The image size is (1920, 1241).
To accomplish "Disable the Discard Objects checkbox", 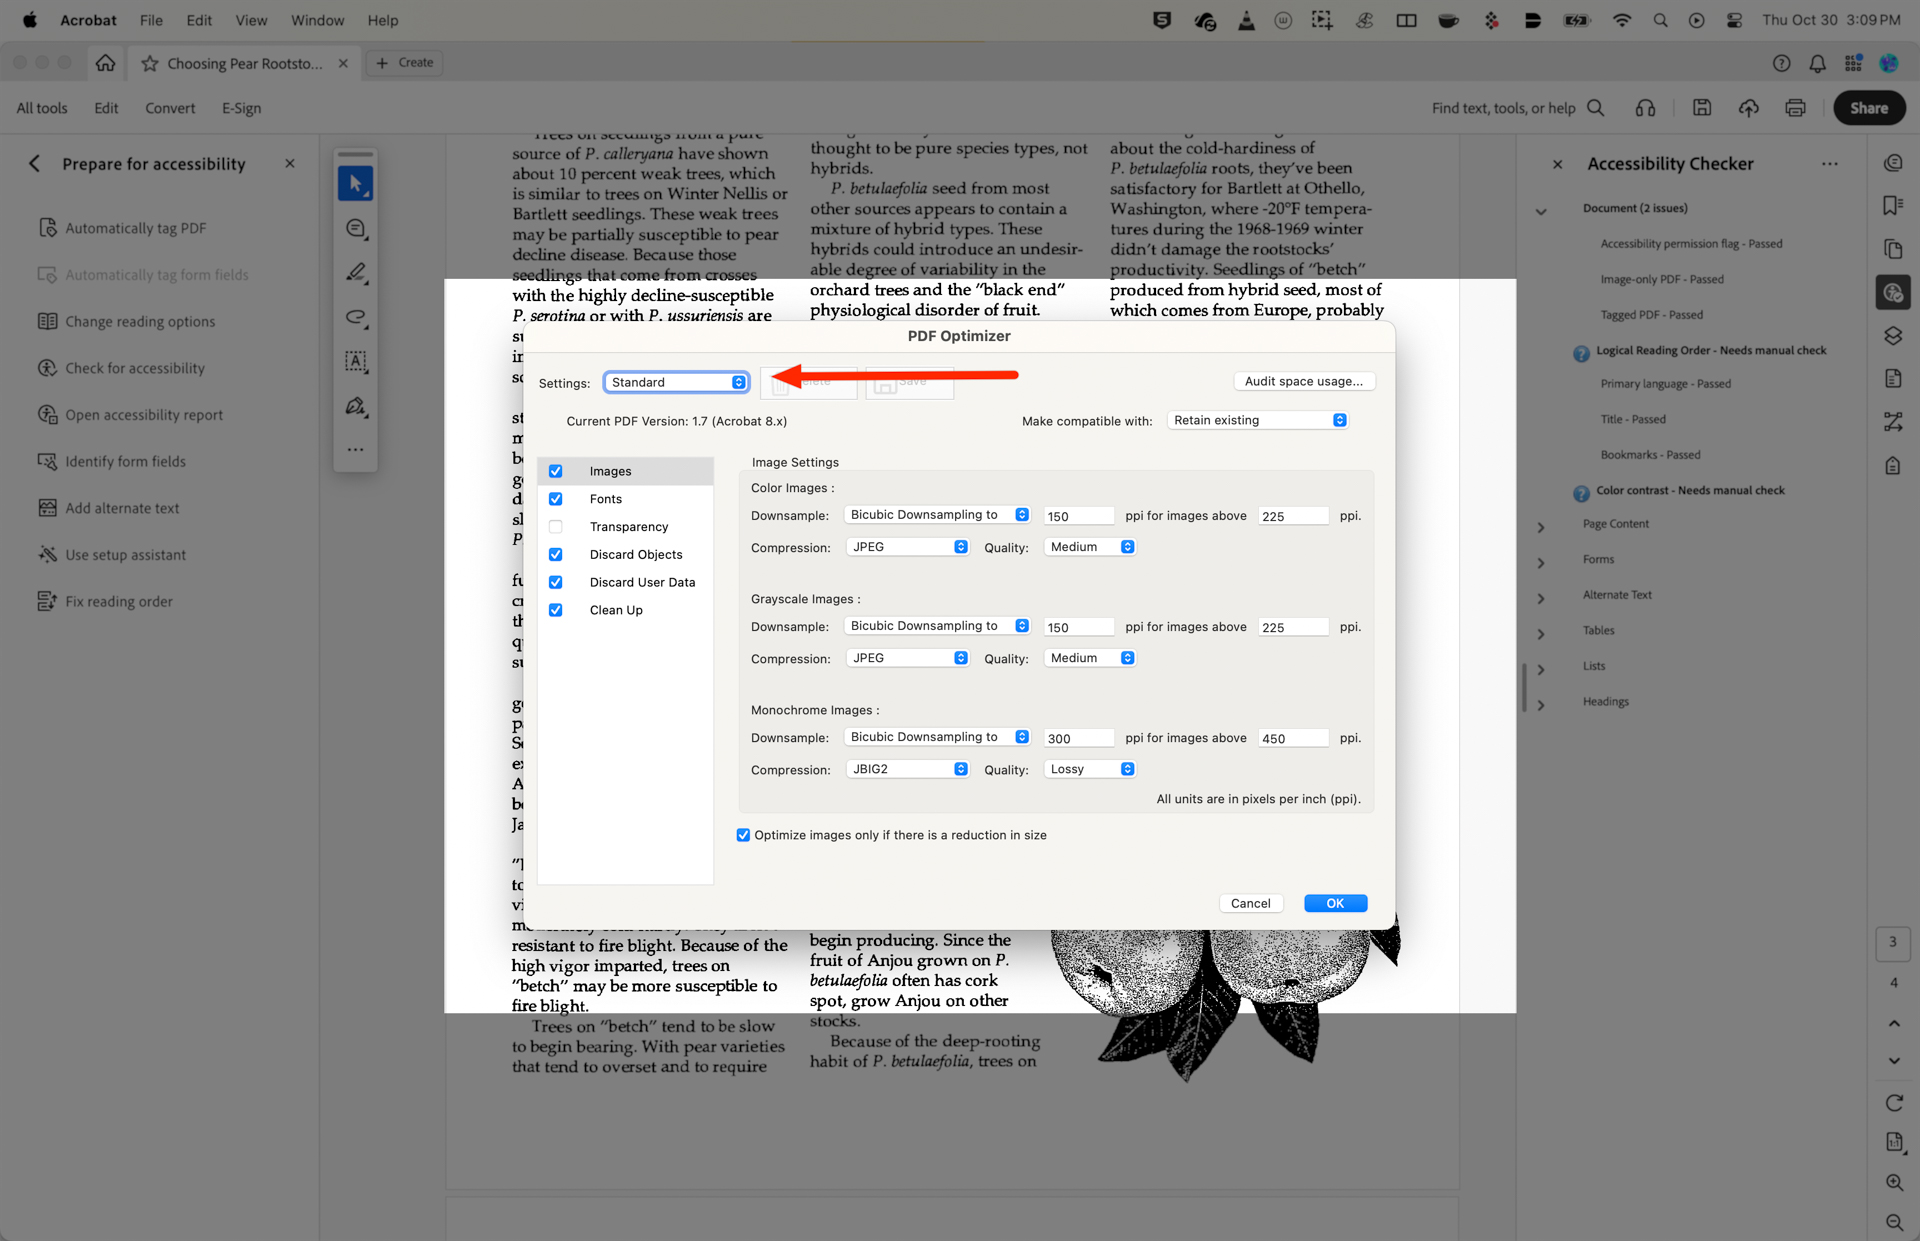I will tap(556, 554).
